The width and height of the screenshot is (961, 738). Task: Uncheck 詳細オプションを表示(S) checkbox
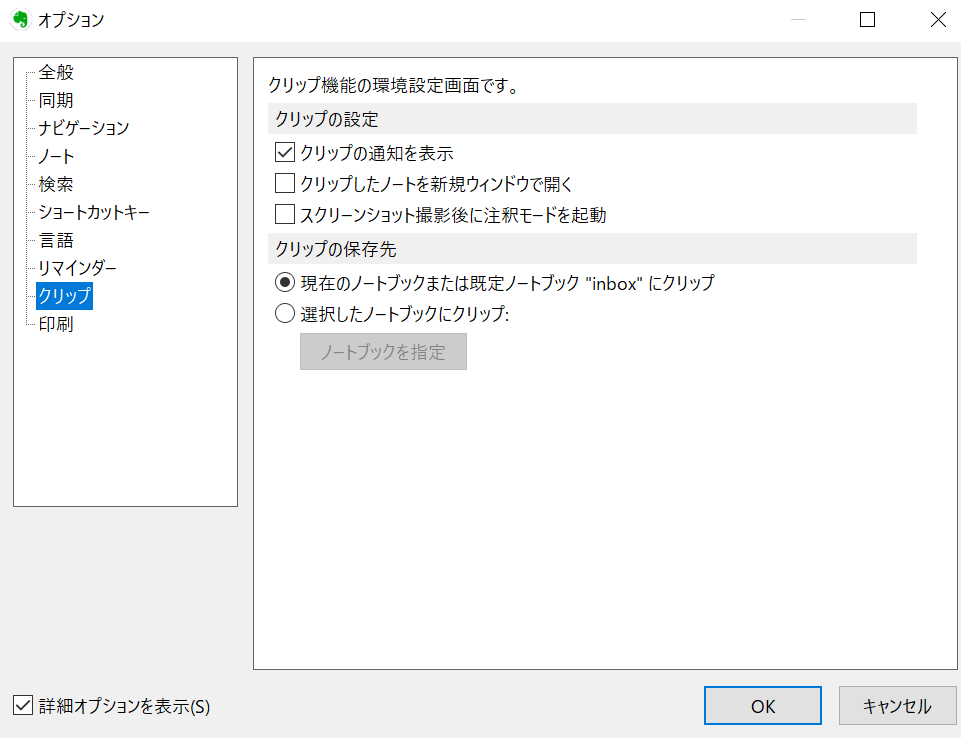coord(23,706)
